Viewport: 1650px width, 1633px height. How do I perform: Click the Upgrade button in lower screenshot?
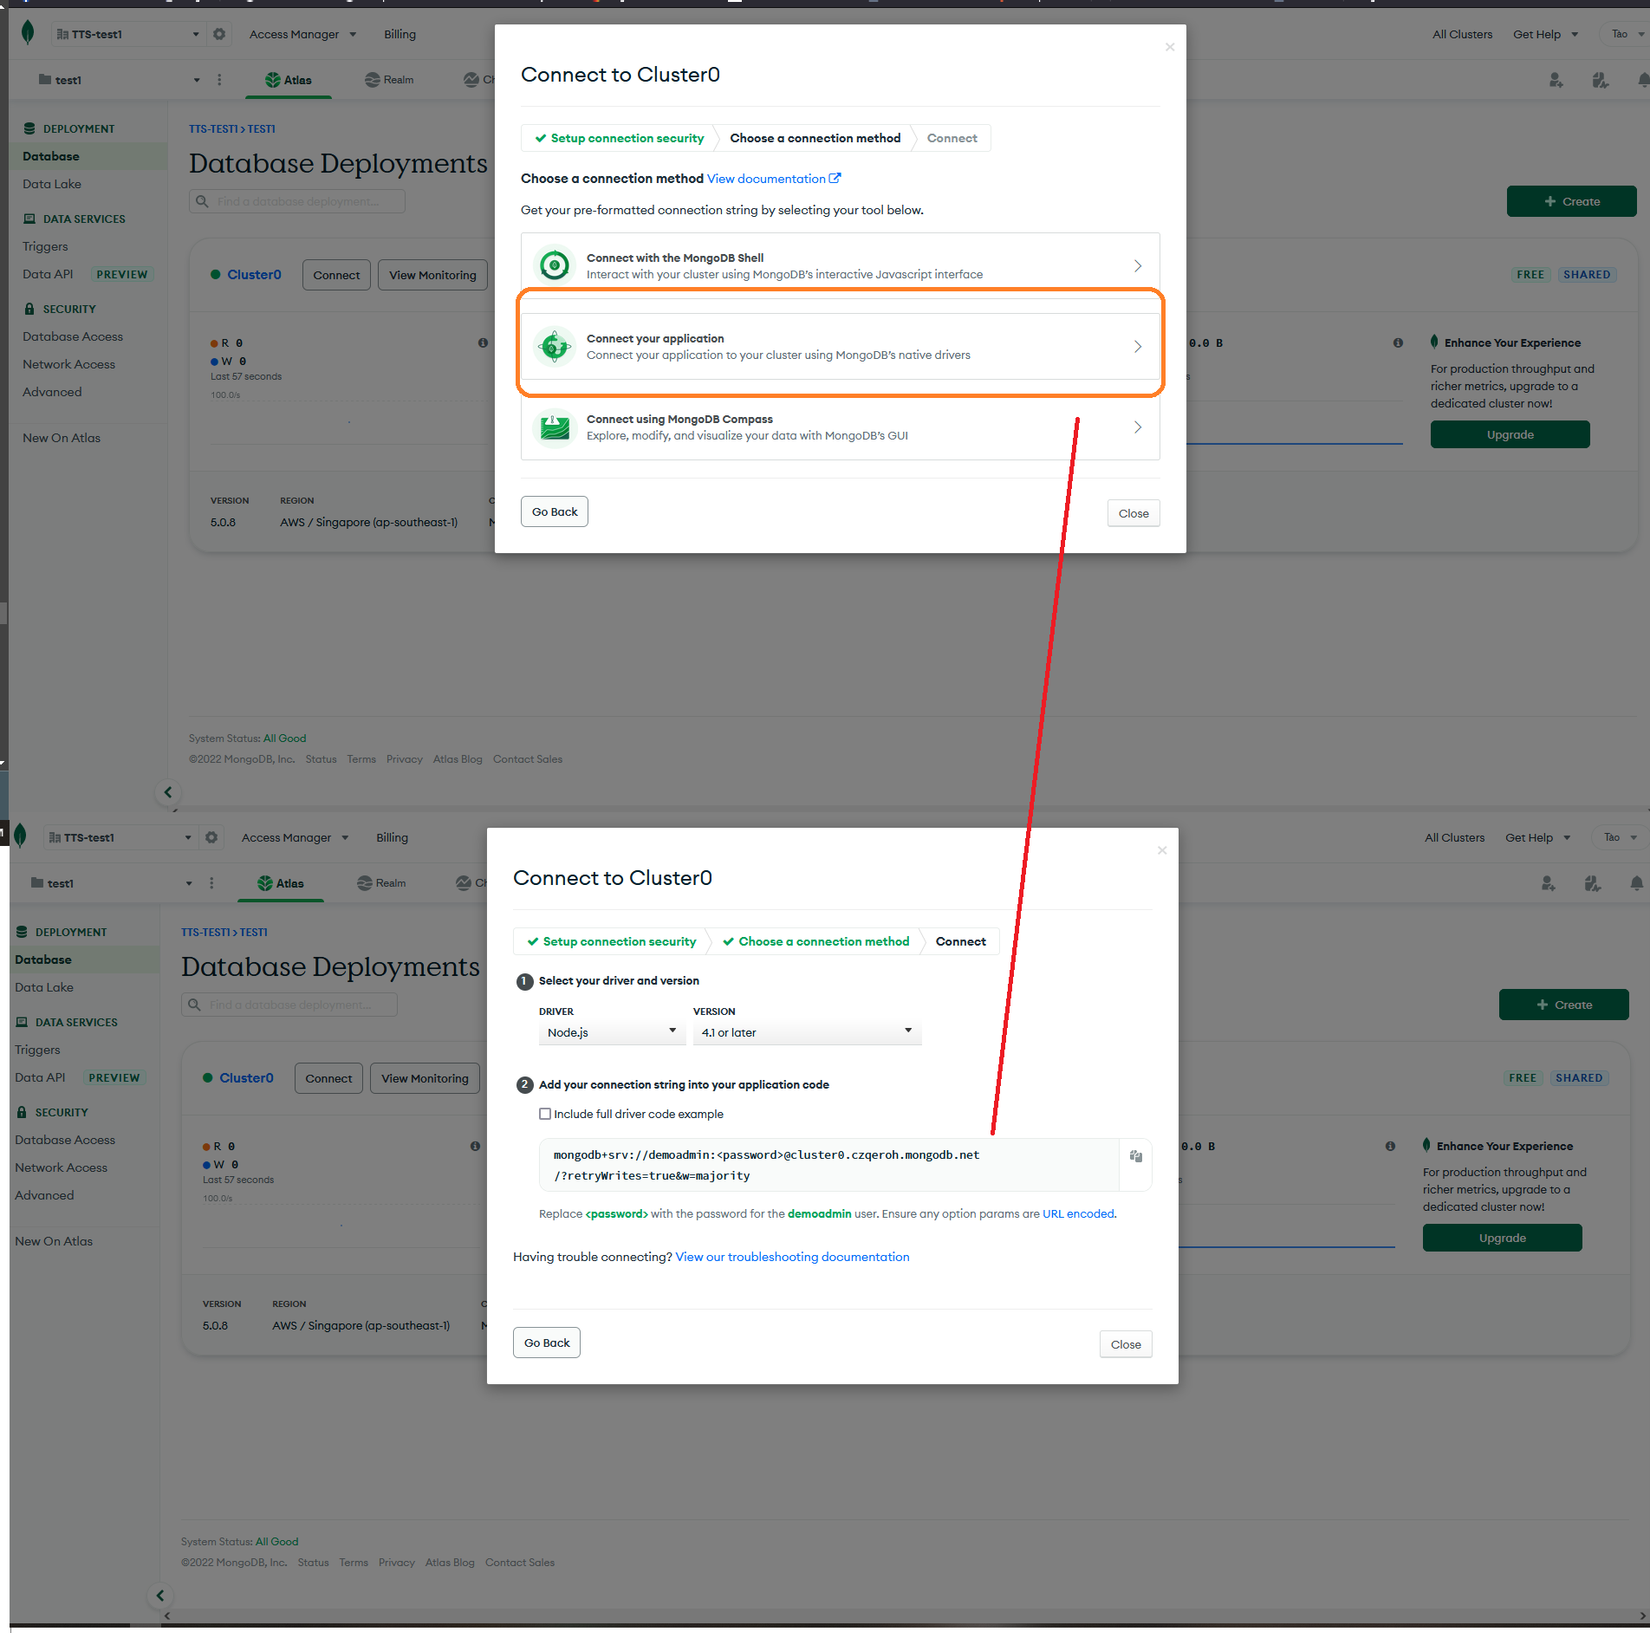[1502, 1238]
